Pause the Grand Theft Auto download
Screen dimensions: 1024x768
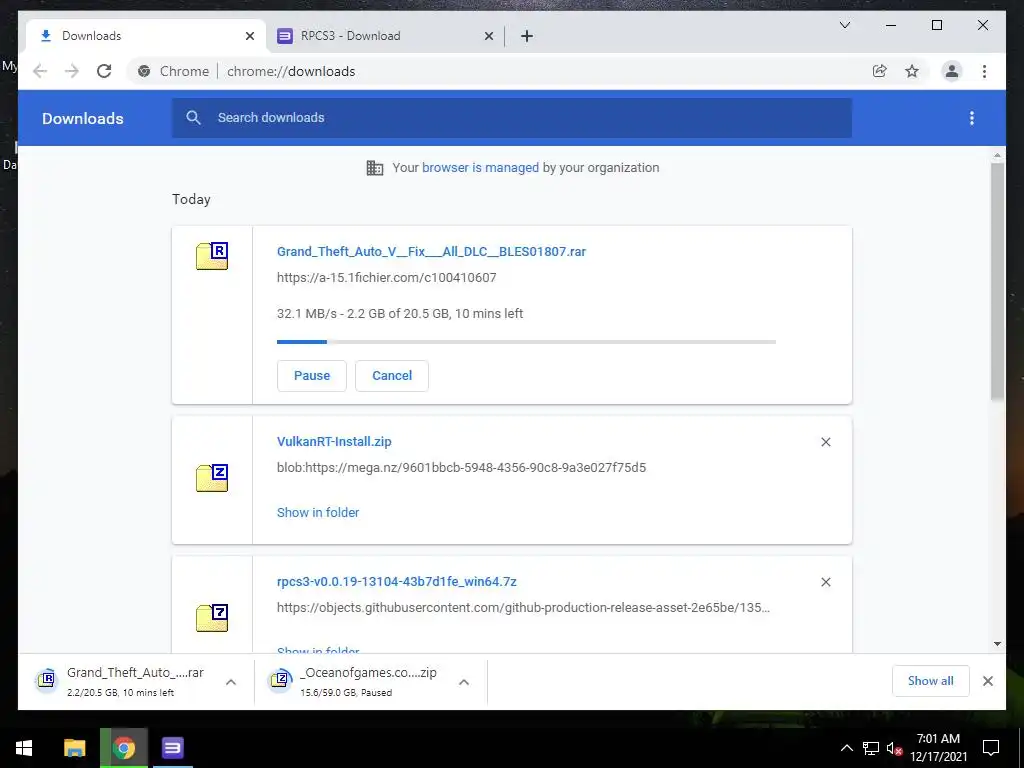[x=312, y=376]
